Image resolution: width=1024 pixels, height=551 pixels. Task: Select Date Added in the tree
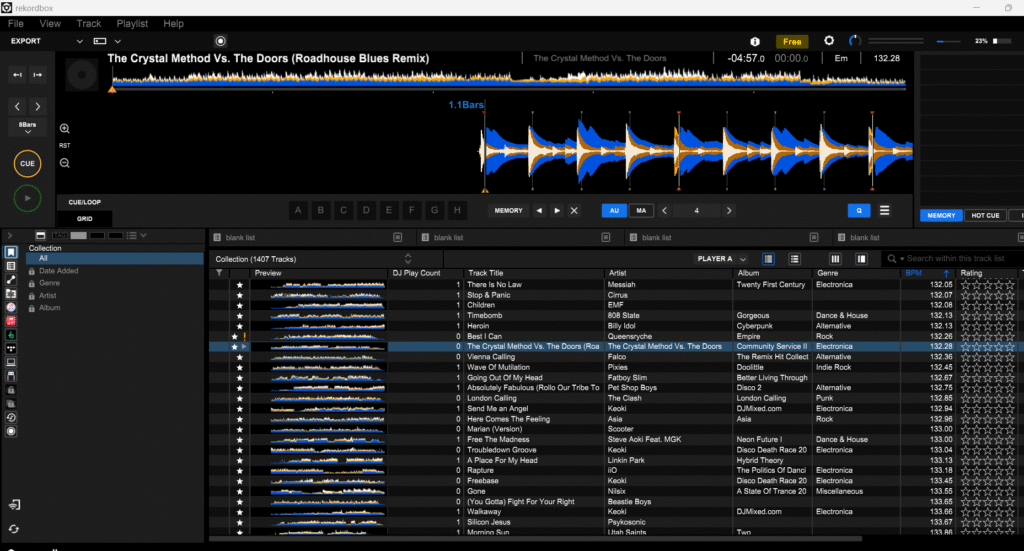click(x=58, y=271)
